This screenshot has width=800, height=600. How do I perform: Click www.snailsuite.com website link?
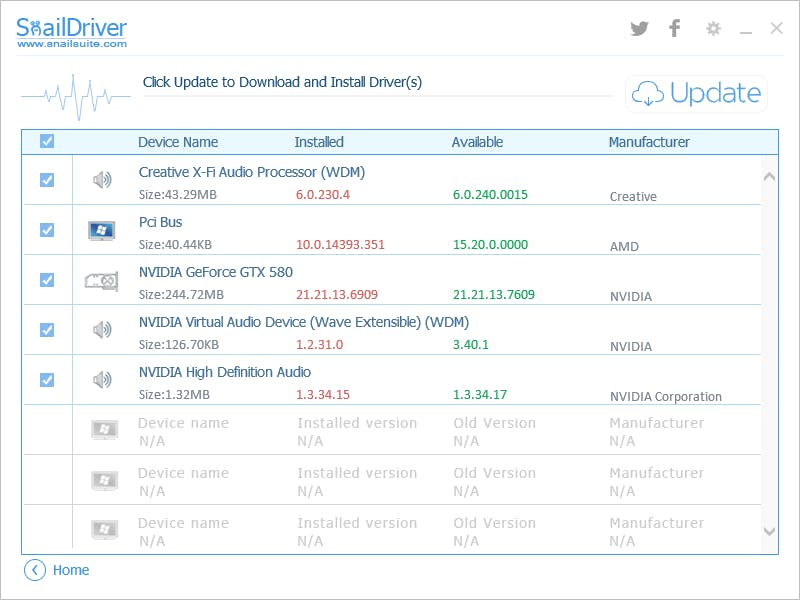(72, 44)
